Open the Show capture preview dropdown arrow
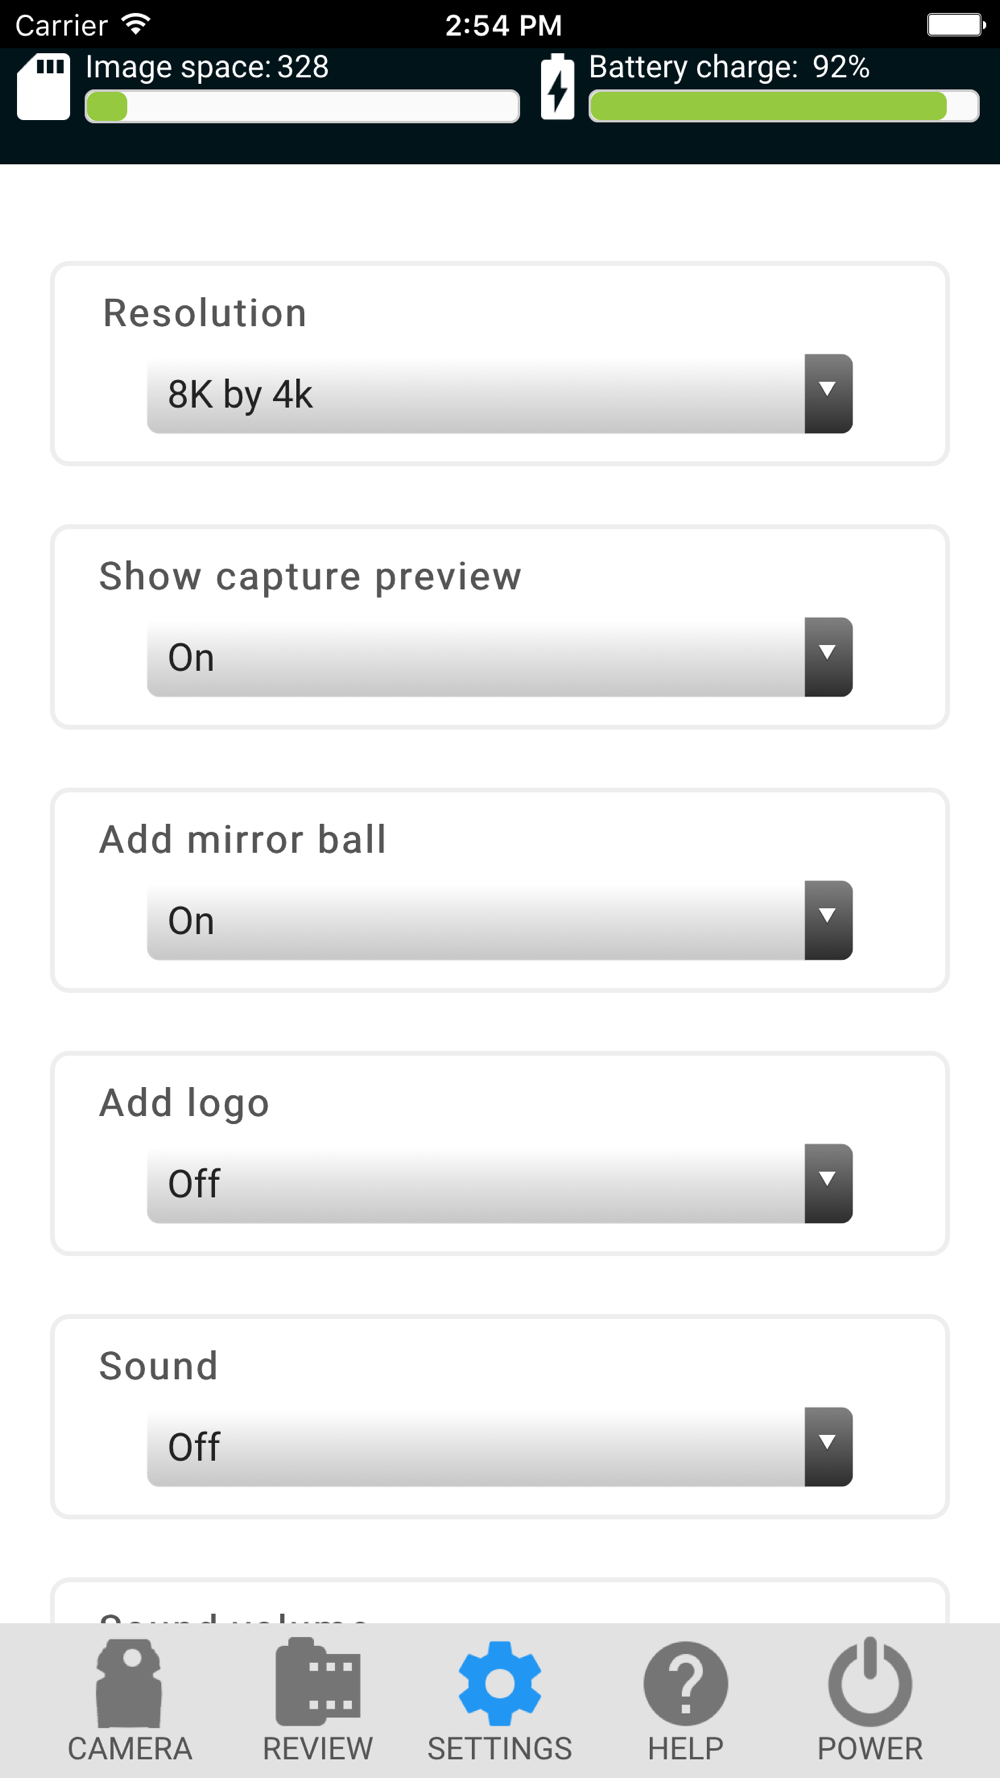The image size is (1000, 1778). (828, 657)
